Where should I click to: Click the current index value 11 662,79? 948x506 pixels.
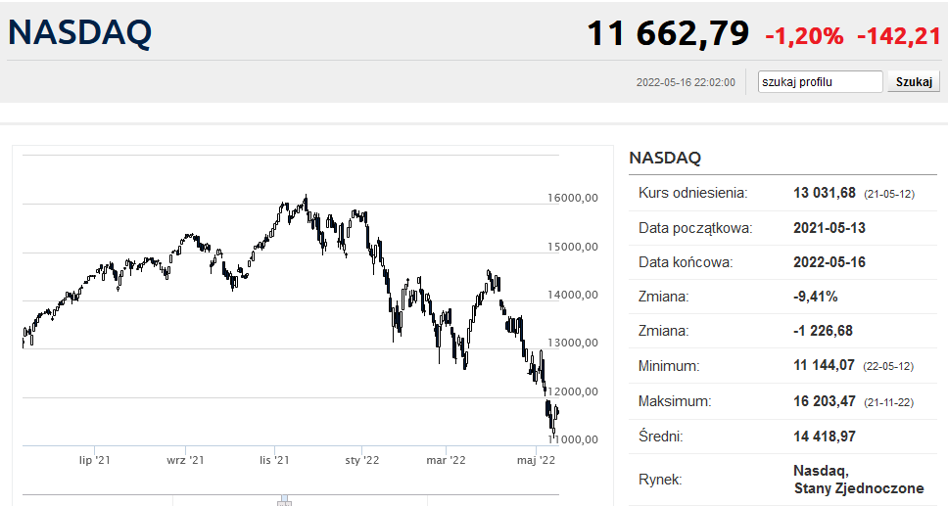pyautogui.click(x=667, y=34)
